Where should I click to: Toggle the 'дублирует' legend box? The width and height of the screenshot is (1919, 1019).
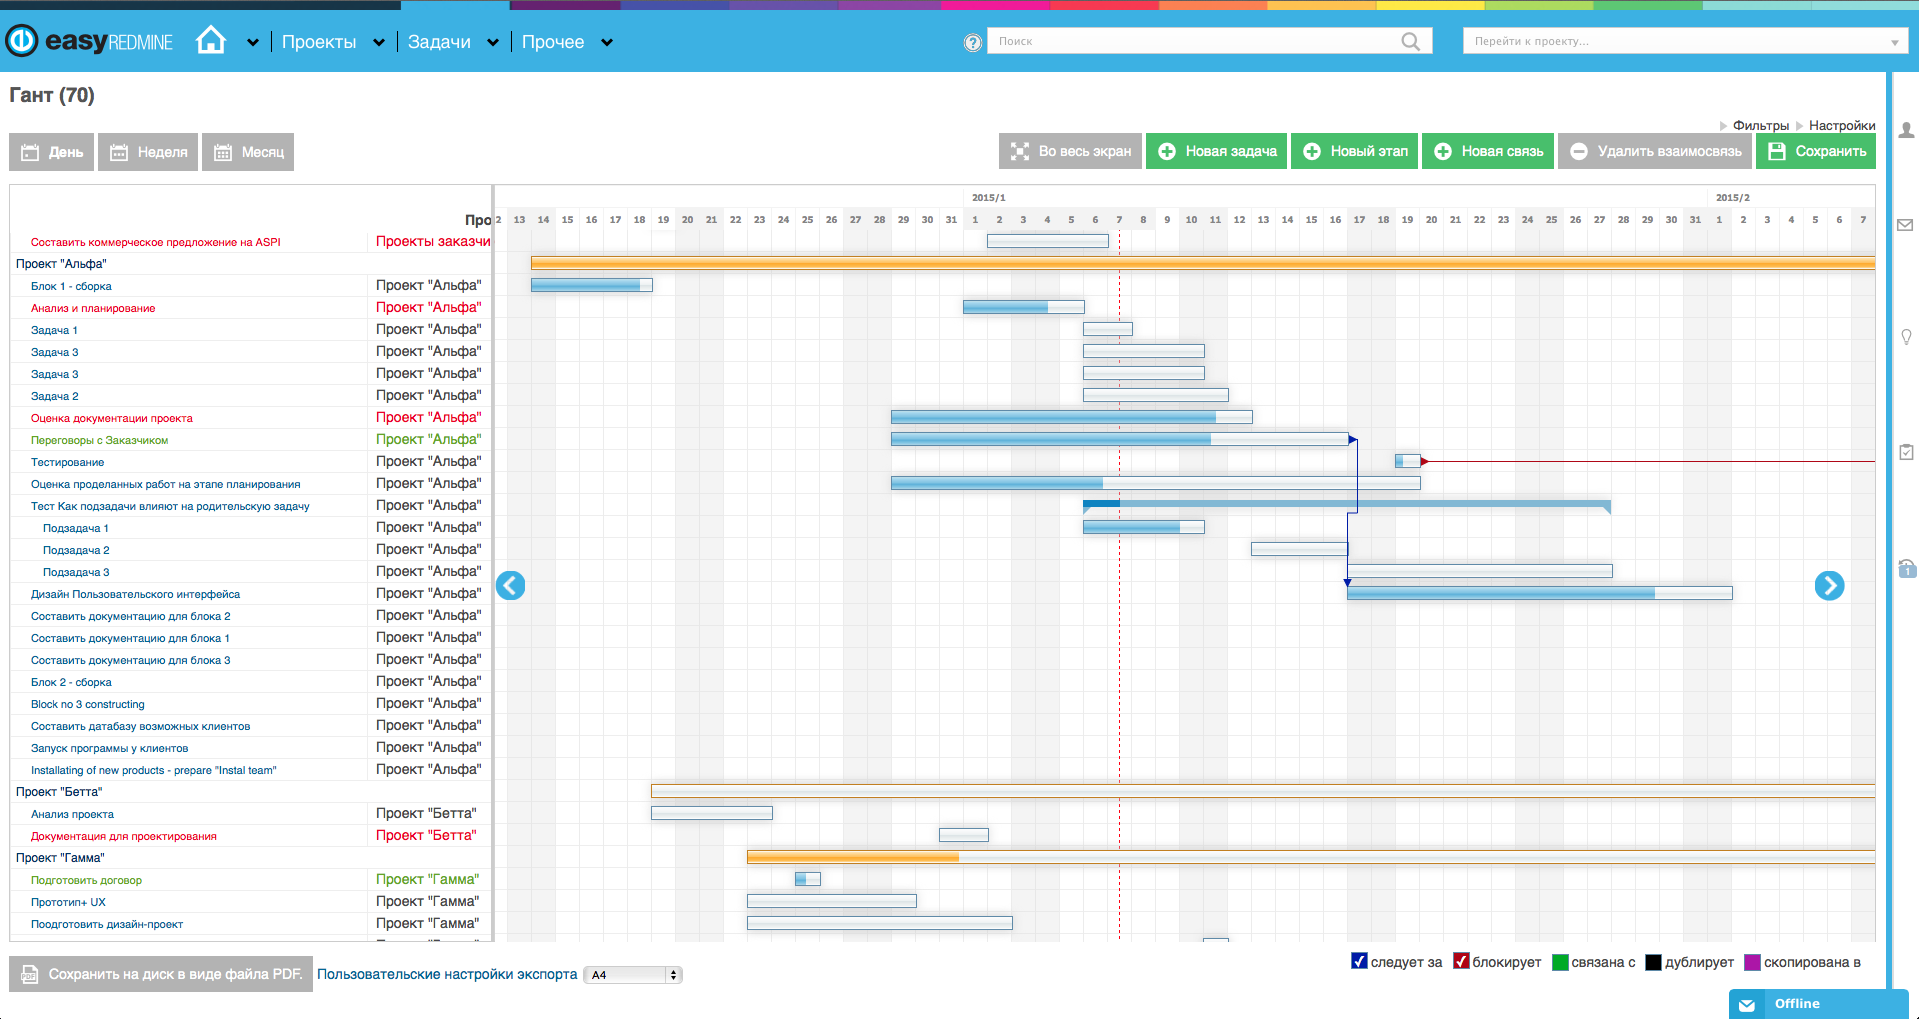click(x=1653, y=962)
